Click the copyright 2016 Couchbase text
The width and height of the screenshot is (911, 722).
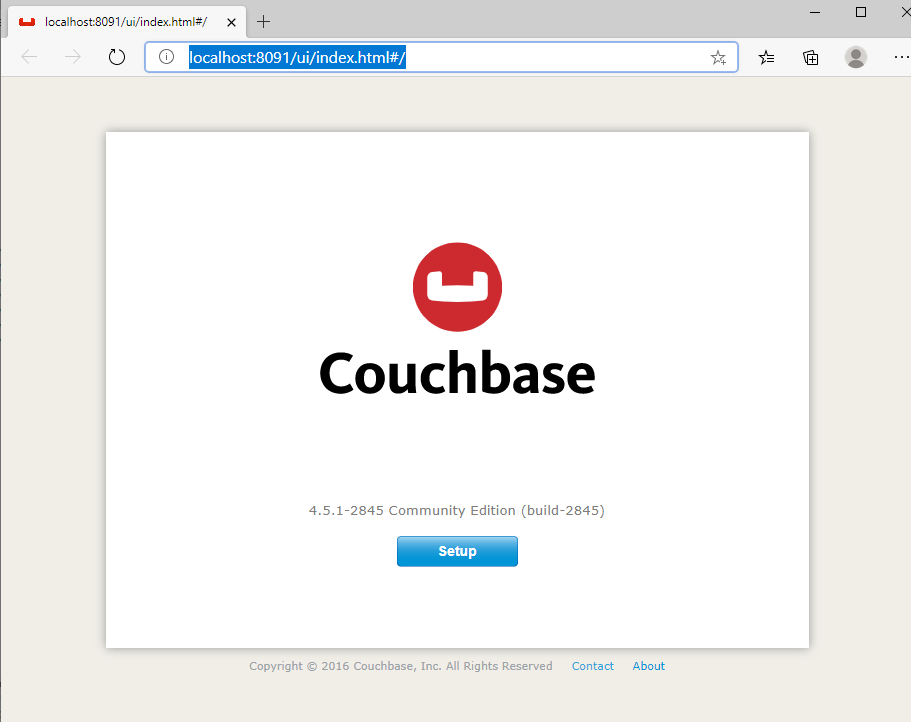[x=401, y=666]
